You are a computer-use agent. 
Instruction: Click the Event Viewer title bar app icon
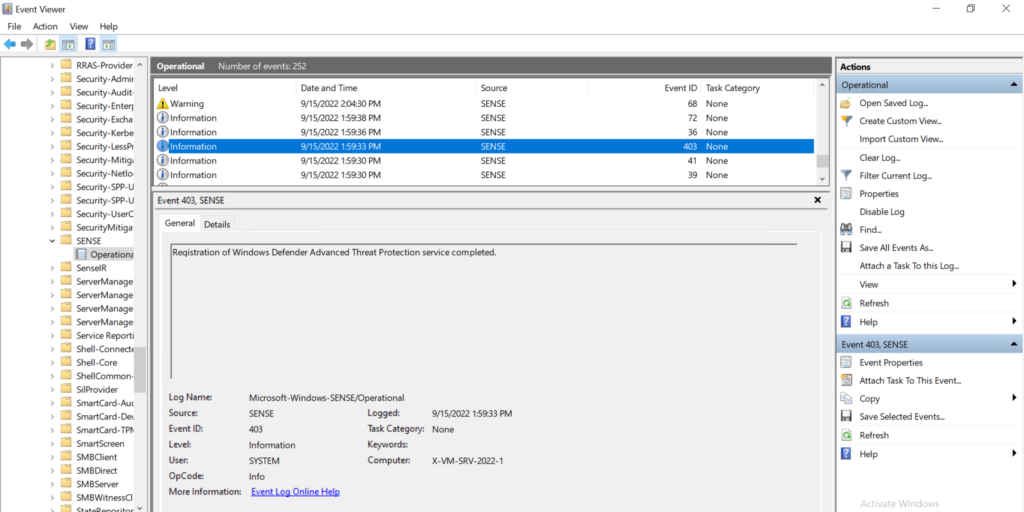[x=7, y=8]
